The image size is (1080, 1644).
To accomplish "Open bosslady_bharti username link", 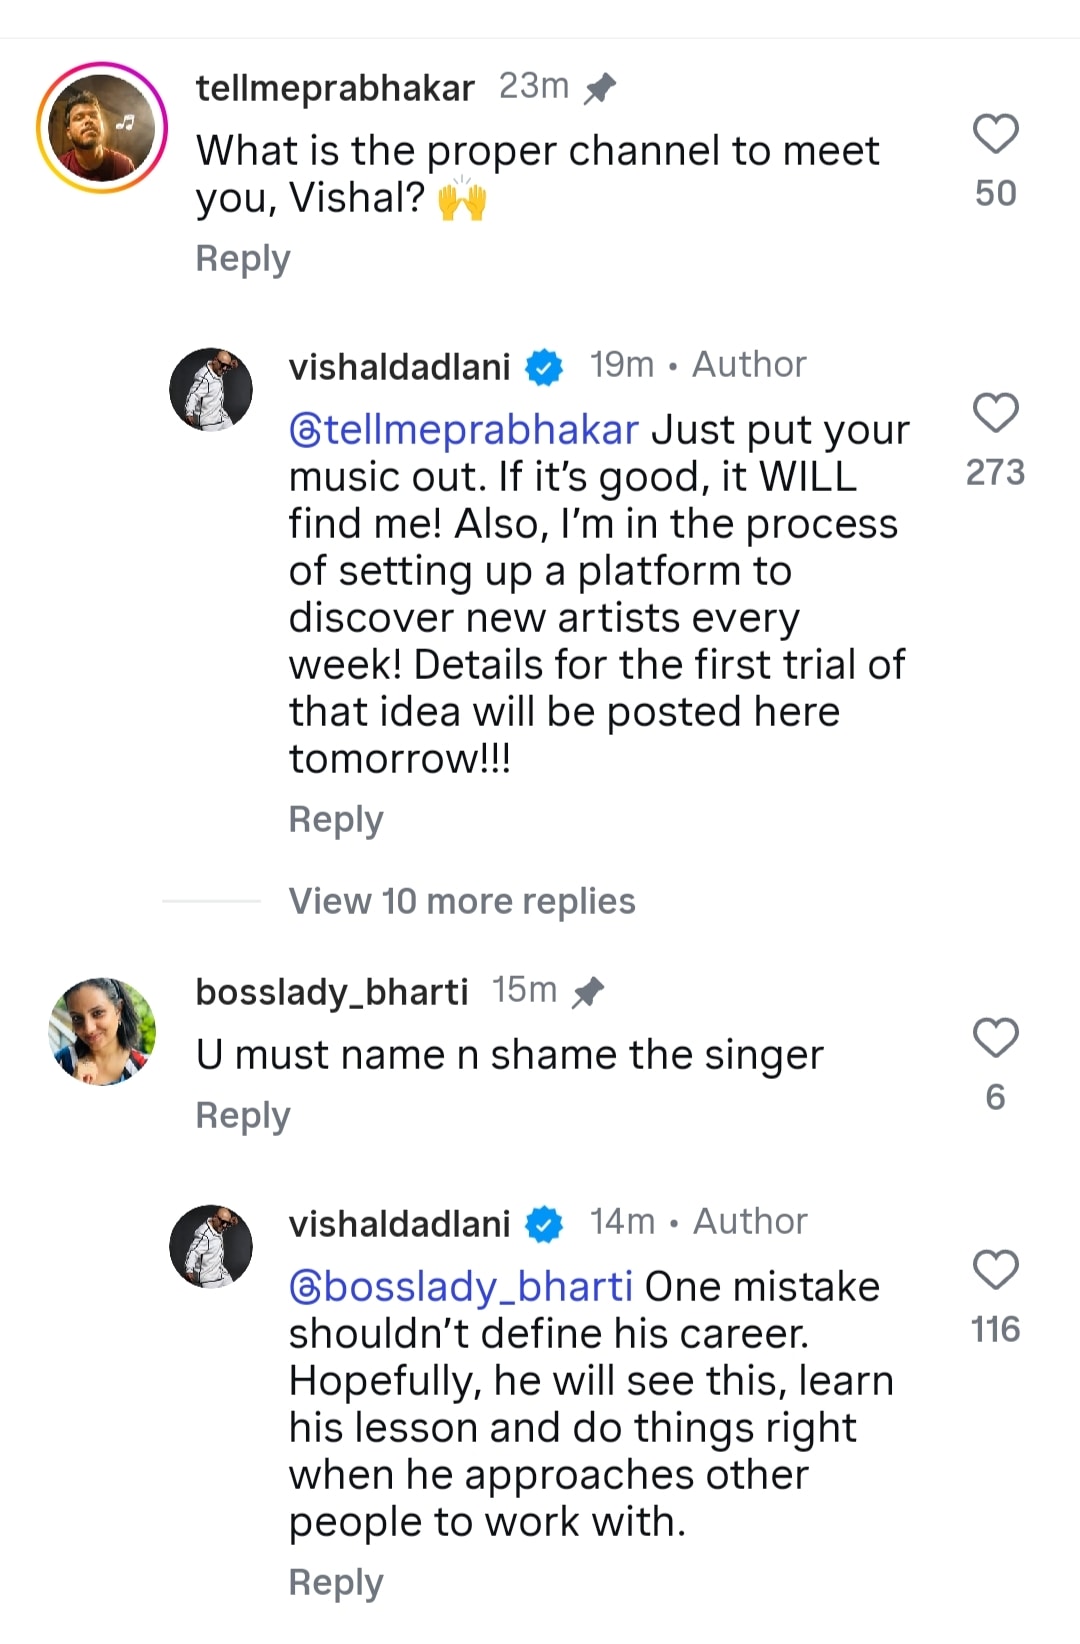I will pyautogui.click(x=332, y=992).
